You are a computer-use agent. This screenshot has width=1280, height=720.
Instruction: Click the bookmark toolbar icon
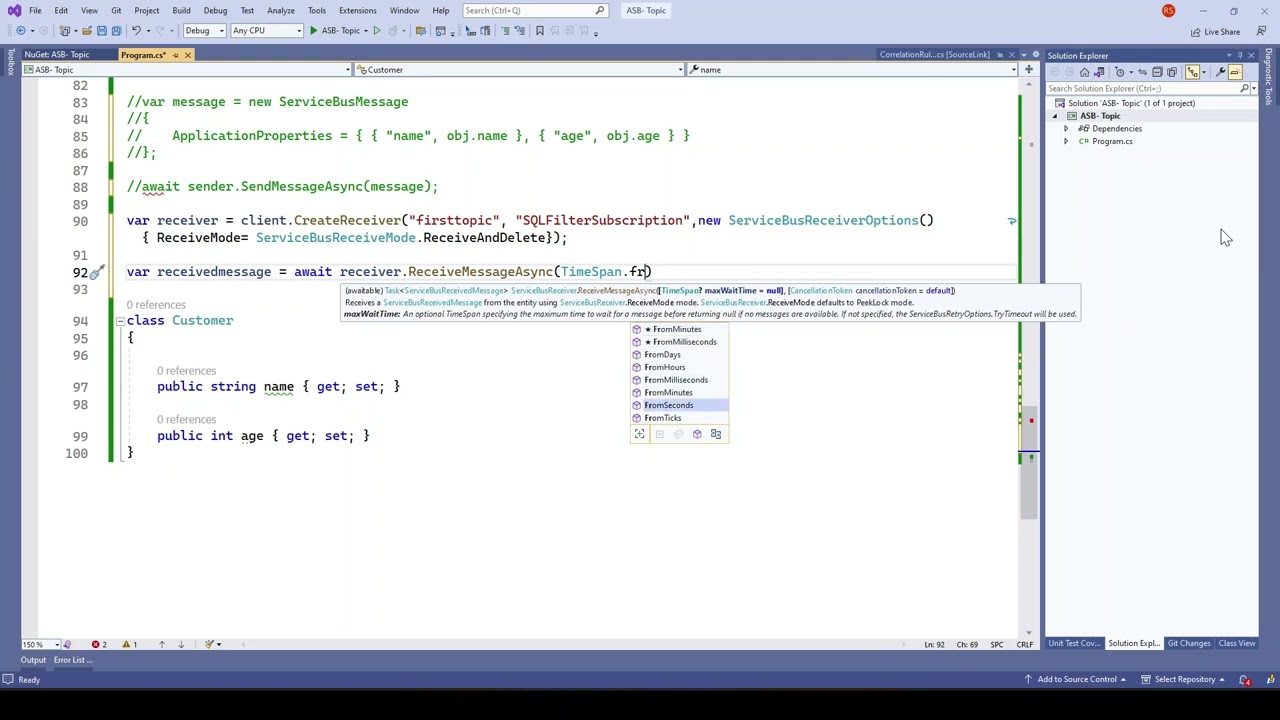(540, 31)
